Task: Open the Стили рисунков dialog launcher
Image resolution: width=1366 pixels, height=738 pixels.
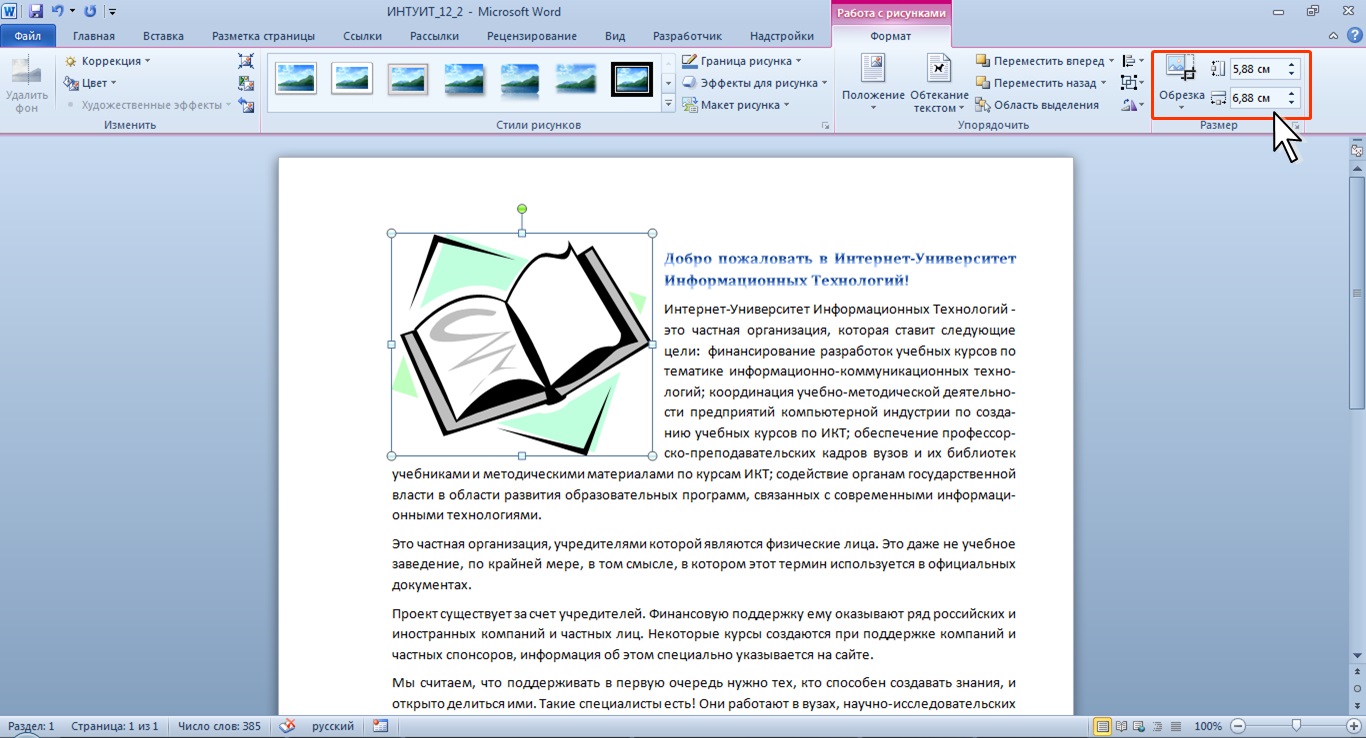Action: pyautogui.click(x=825, y=126)
